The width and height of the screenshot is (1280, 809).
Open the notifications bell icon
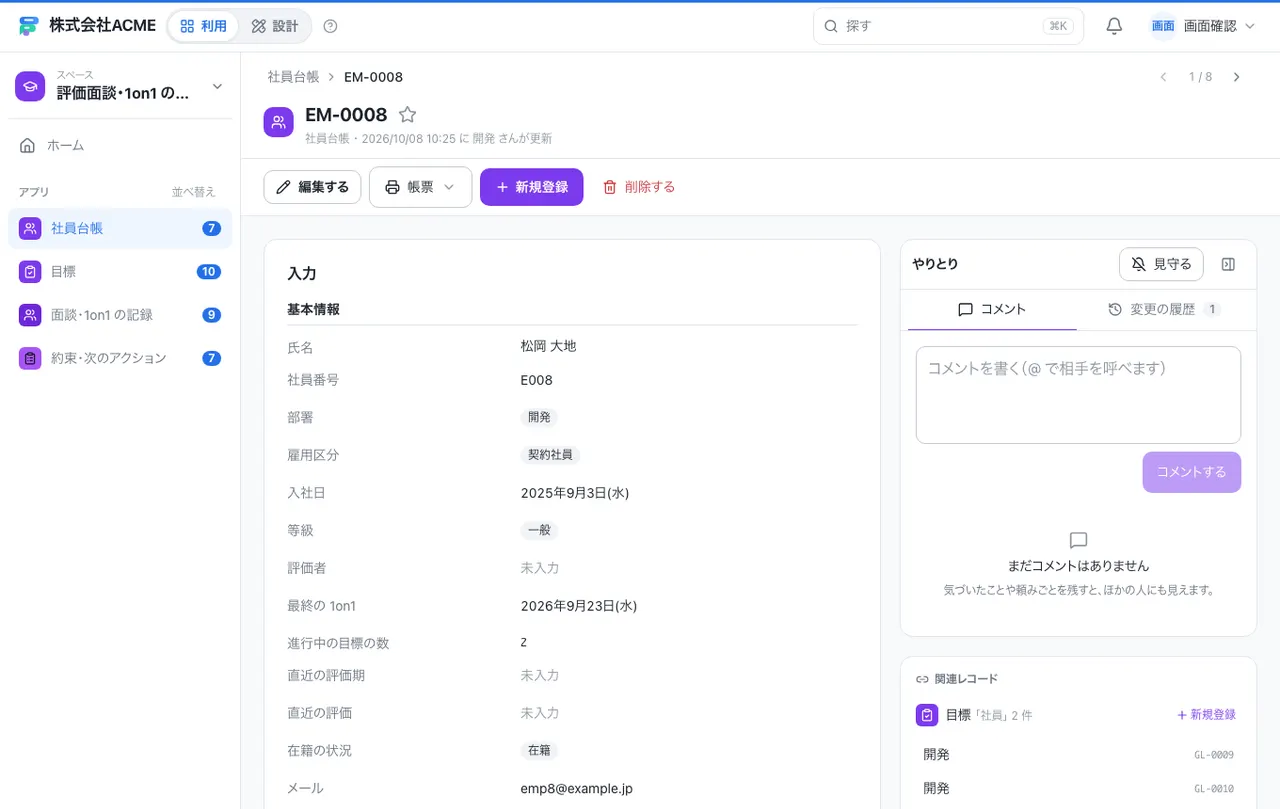click(x=1114, y=26)
